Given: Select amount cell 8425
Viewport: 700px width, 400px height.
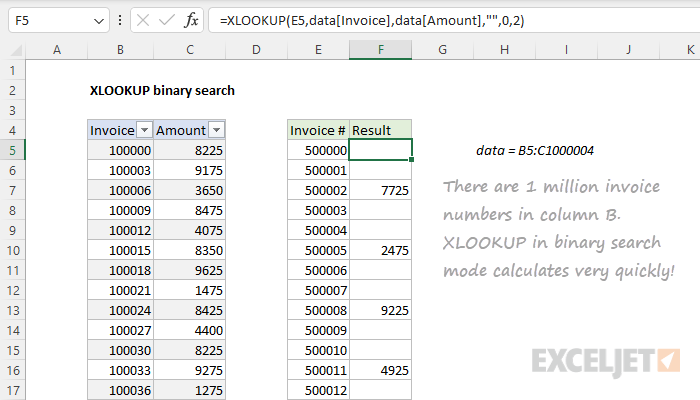Looking at the screenshot, I should [190, 310].
